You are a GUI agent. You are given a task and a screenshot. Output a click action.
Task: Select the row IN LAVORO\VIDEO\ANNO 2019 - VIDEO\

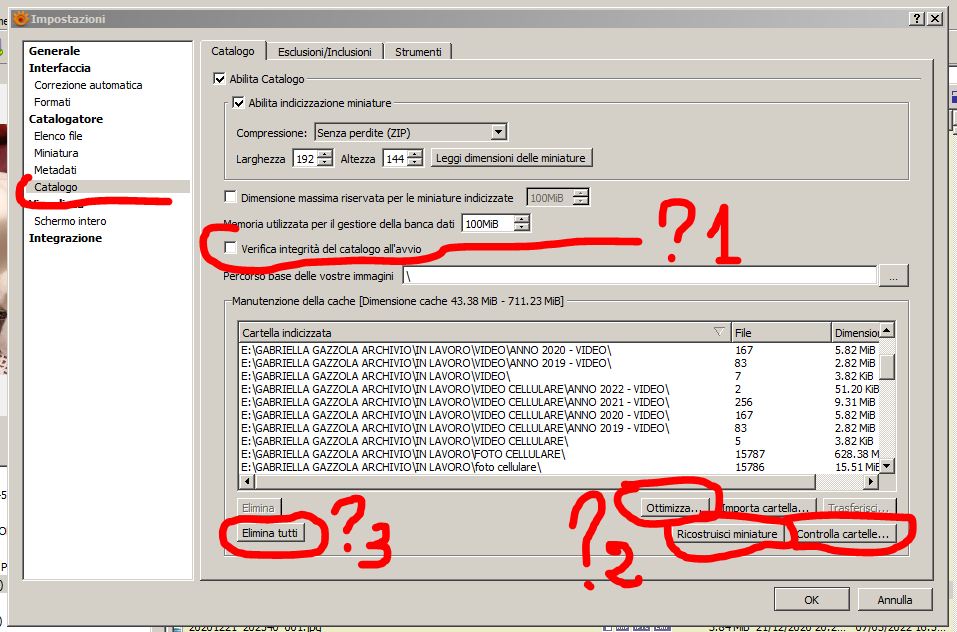click(559, 363)
